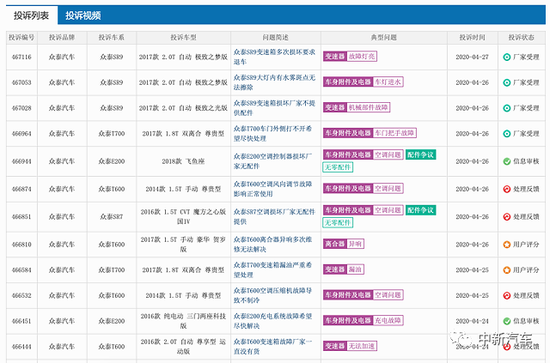Click green check icon for complaint 466944

pos(507,161)
